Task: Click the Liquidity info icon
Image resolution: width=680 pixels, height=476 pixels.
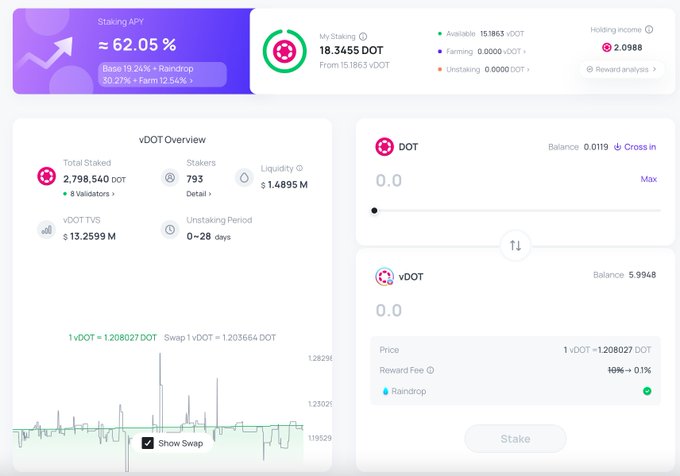Action: click(299, 168)
